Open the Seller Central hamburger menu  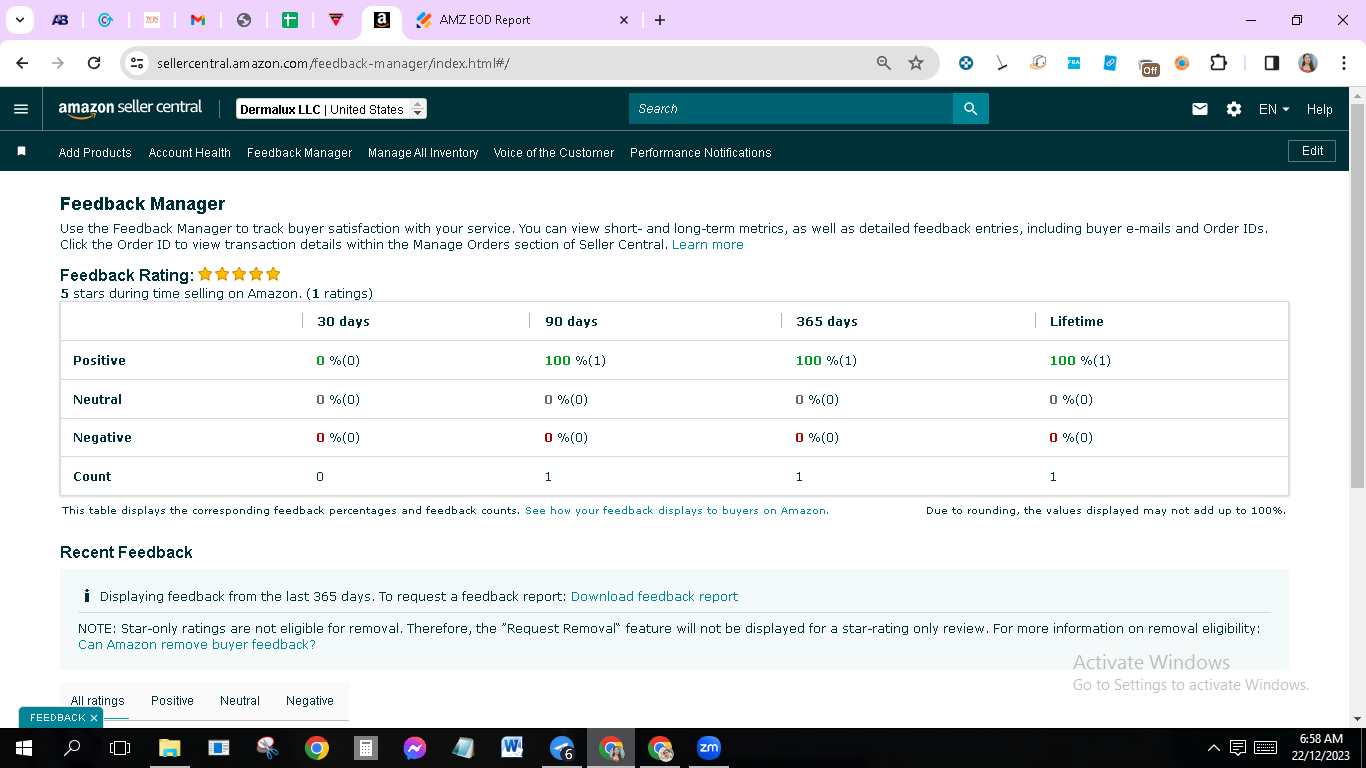coord(21,109)
